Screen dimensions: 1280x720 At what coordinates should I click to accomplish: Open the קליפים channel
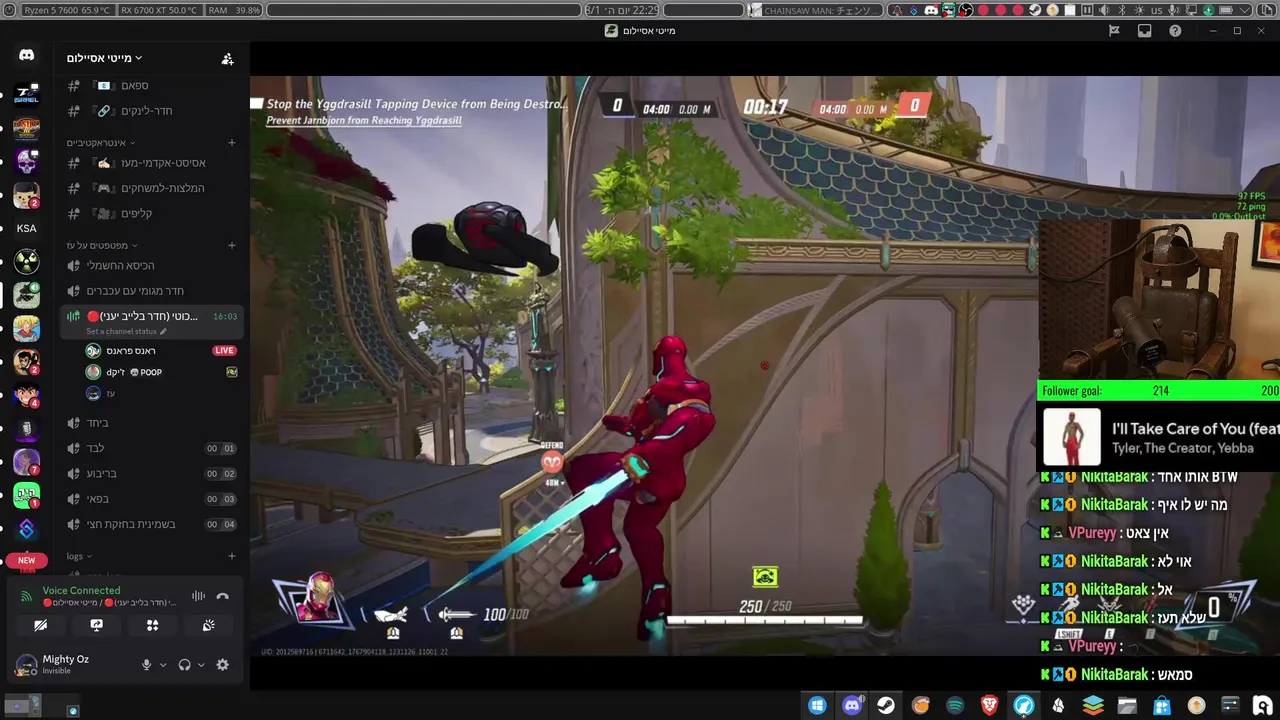[x=150, y=213]
